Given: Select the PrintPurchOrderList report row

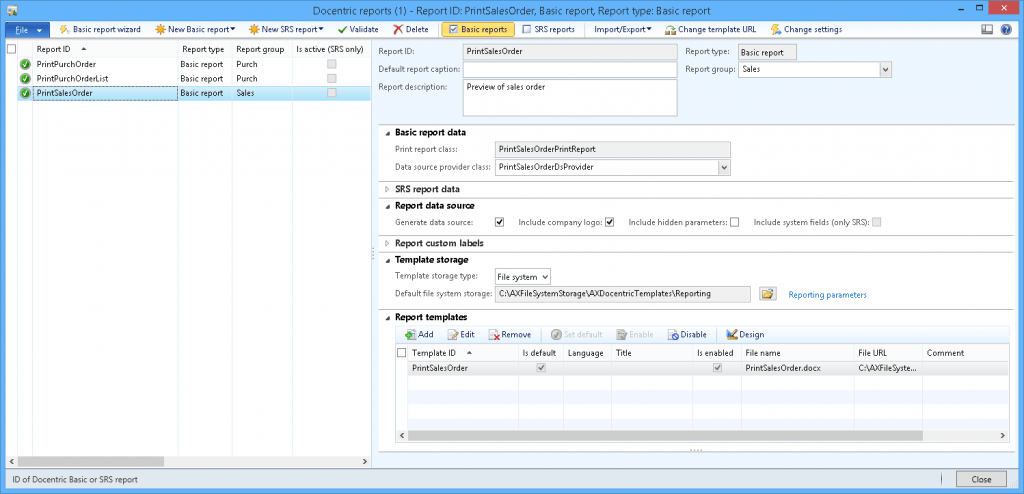Looking at the screenshot, I should click(x=188, y=78).
